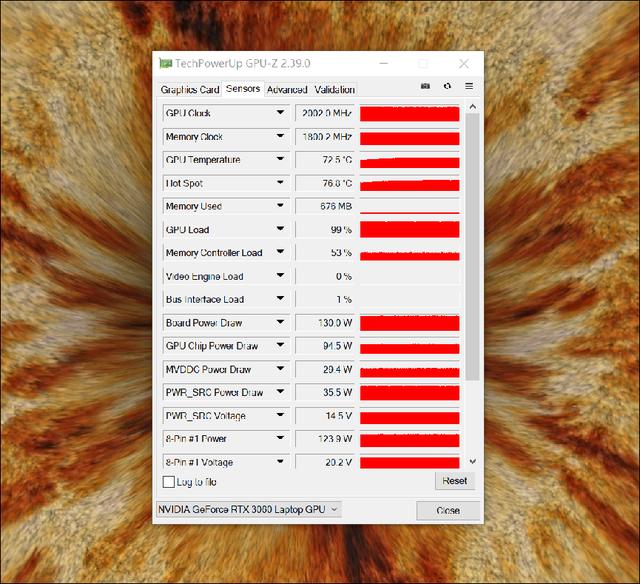Click the scrollbar down arrow

(x=473, y=462)
